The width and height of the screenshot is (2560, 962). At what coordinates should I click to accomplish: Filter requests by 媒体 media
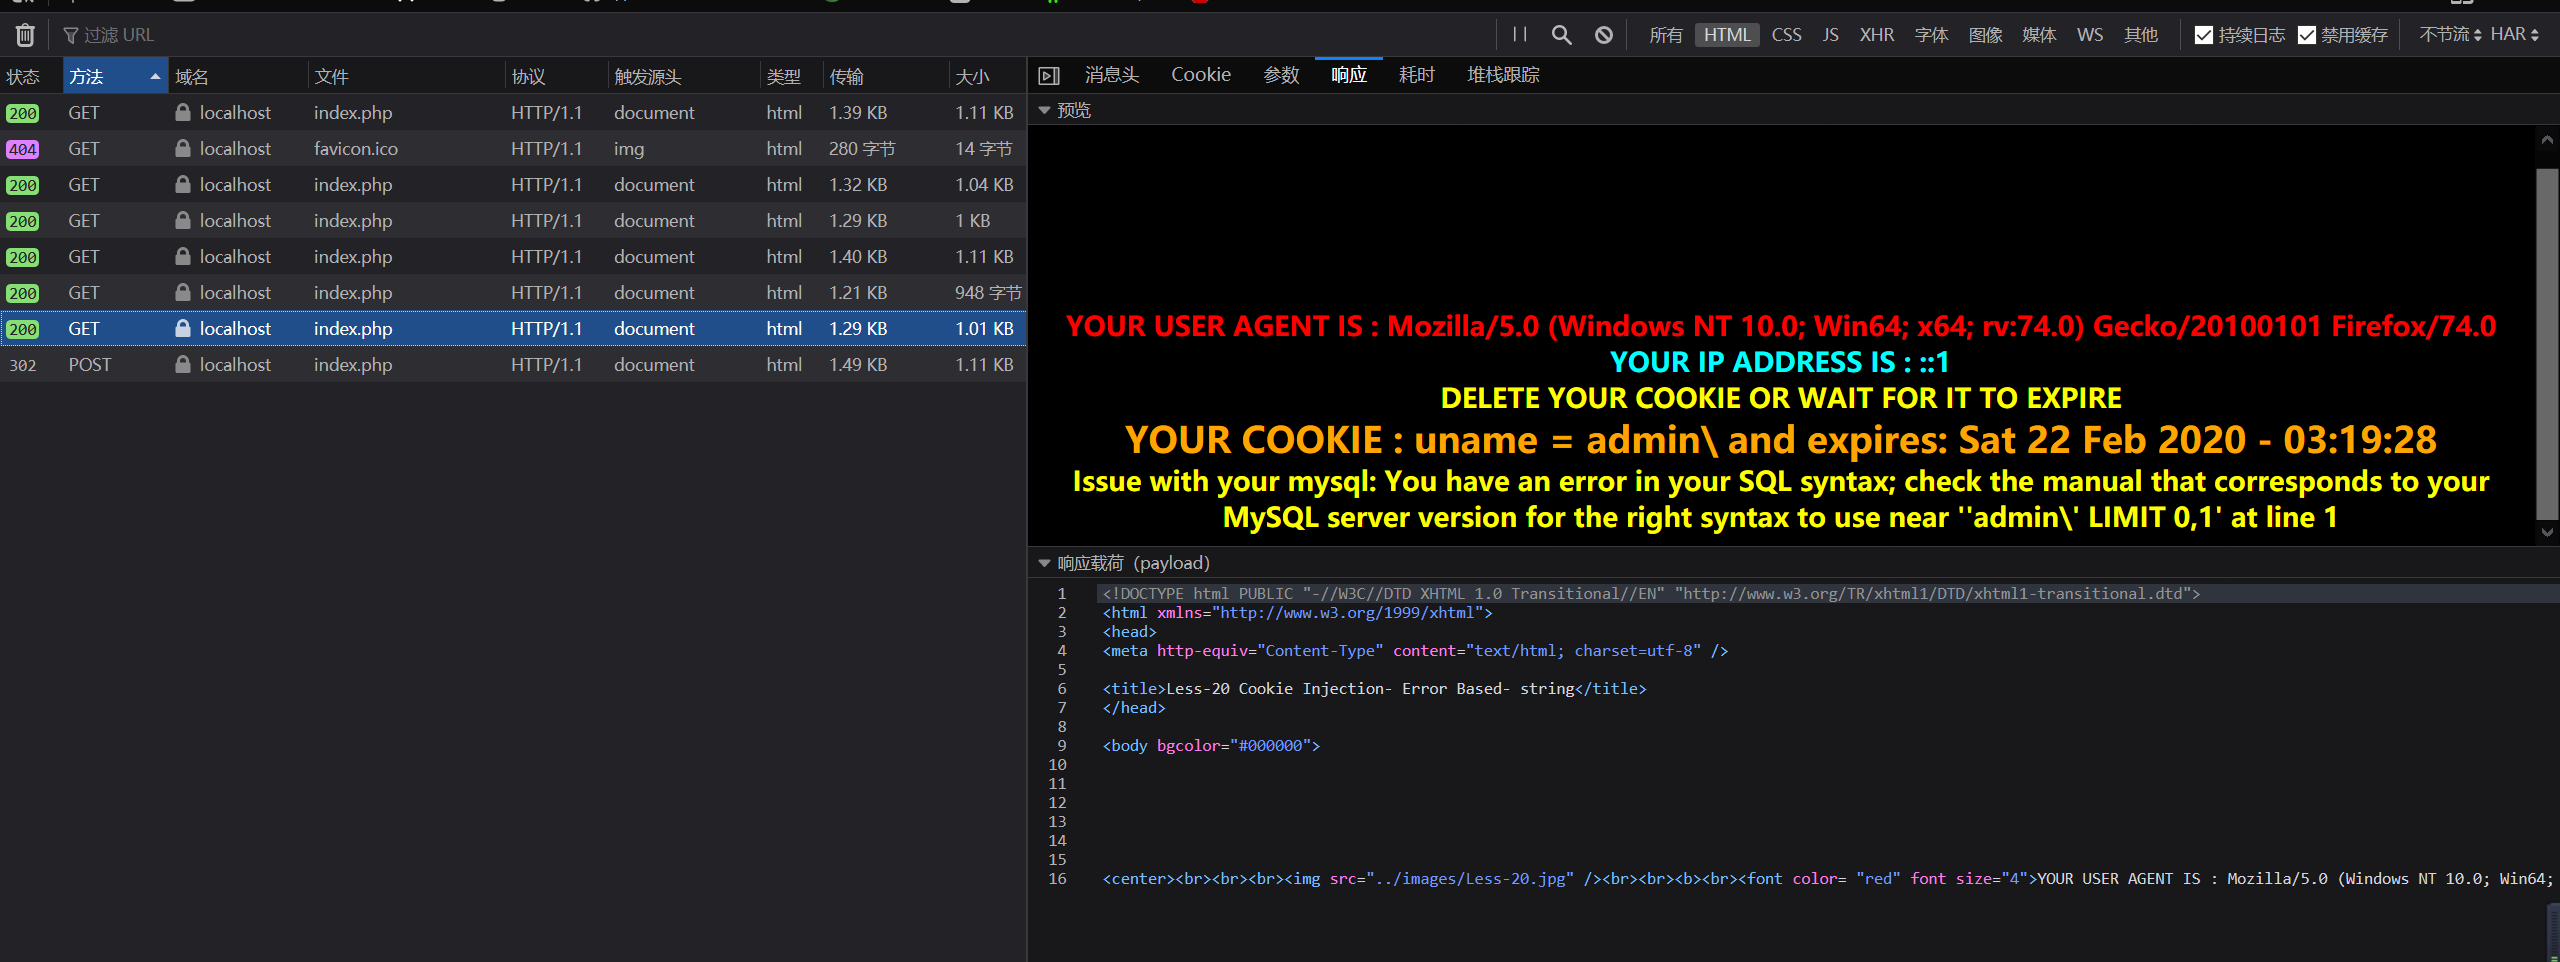point(2039,35)
